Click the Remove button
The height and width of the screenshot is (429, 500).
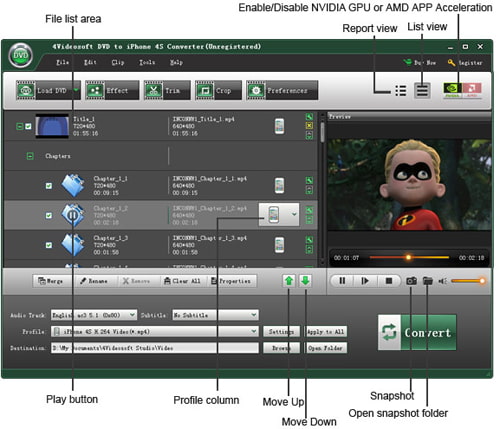(136, 281)
